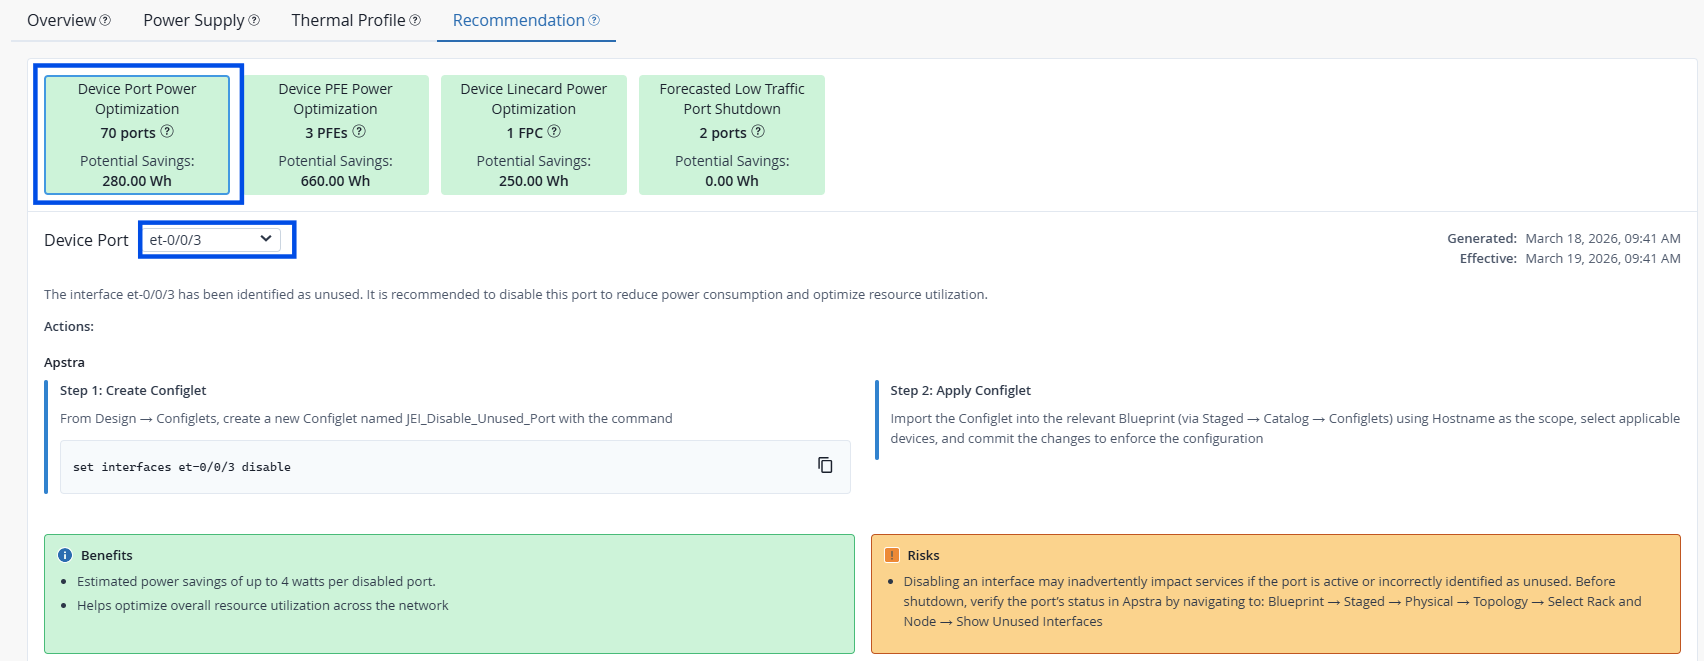Image resolution: width=1704 pixels, height=661 pixels.
Task: Click the help icon beside Thermal Profile
Action: click(415, 21)
